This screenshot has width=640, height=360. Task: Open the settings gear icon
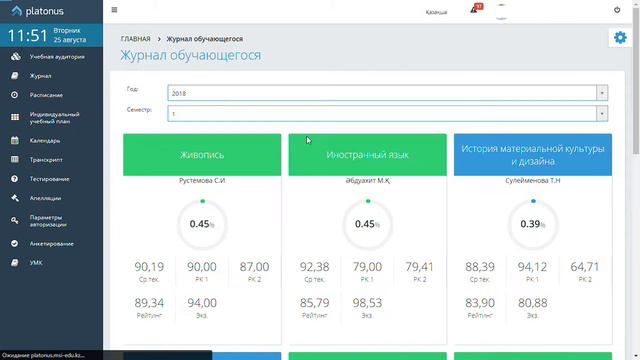click(620, 38)
